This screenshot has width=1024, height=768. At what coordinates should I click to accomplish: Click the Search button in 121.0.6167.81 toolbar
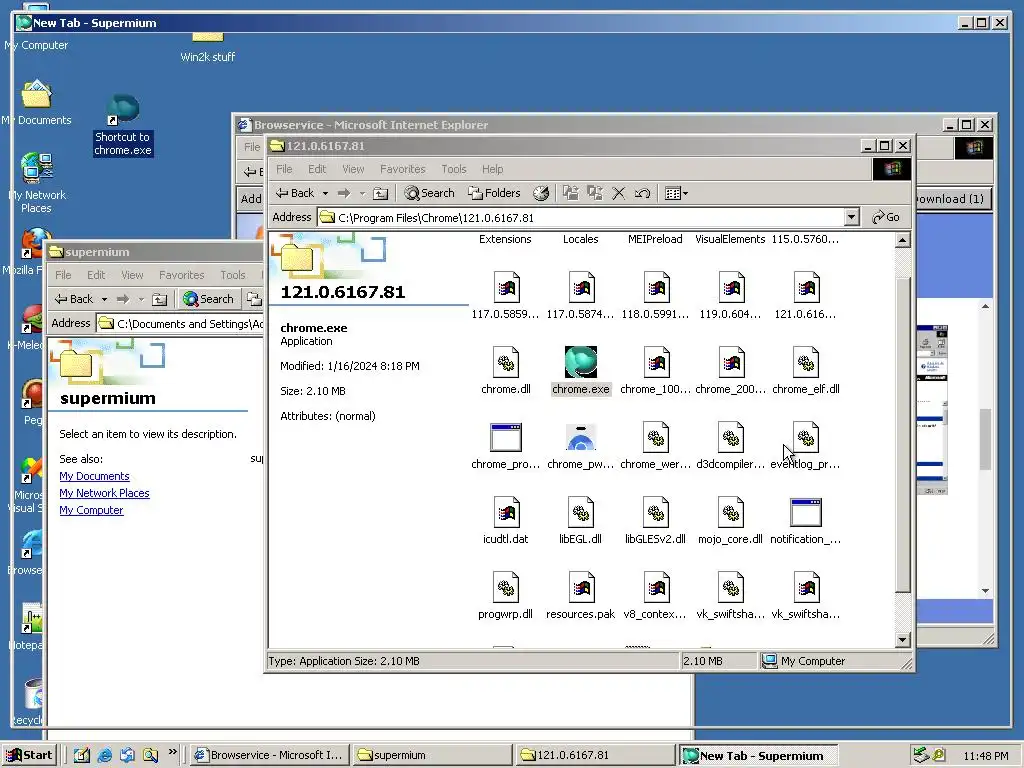click(x=429, y=193)
